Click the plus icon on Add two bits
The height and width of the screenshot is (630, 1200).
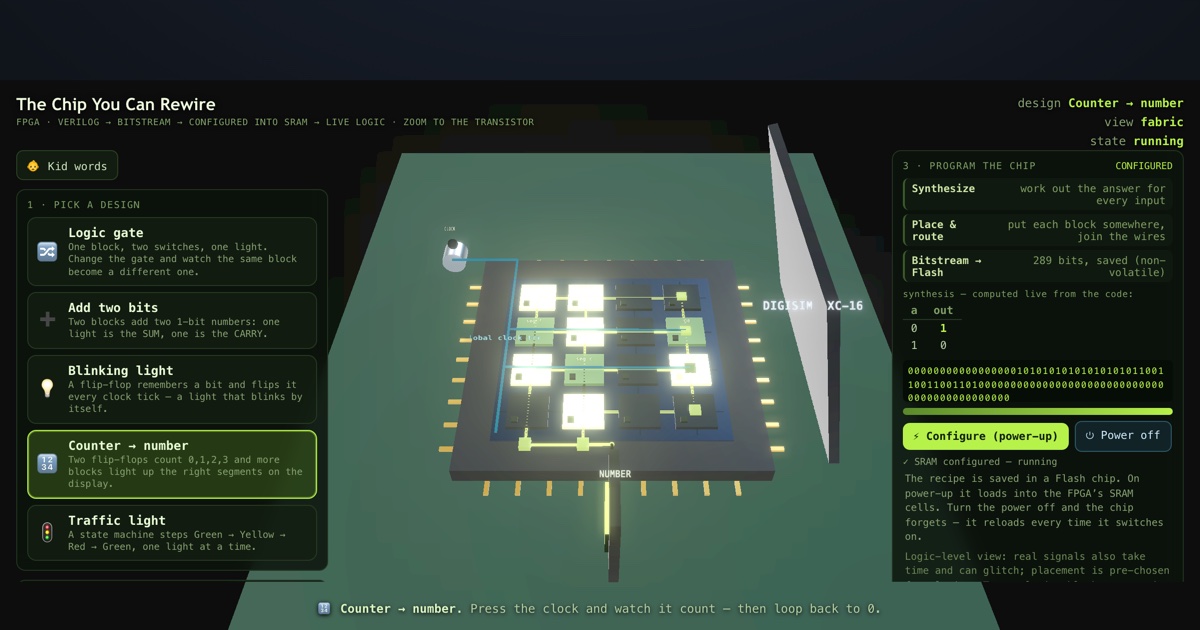(47, 320)
